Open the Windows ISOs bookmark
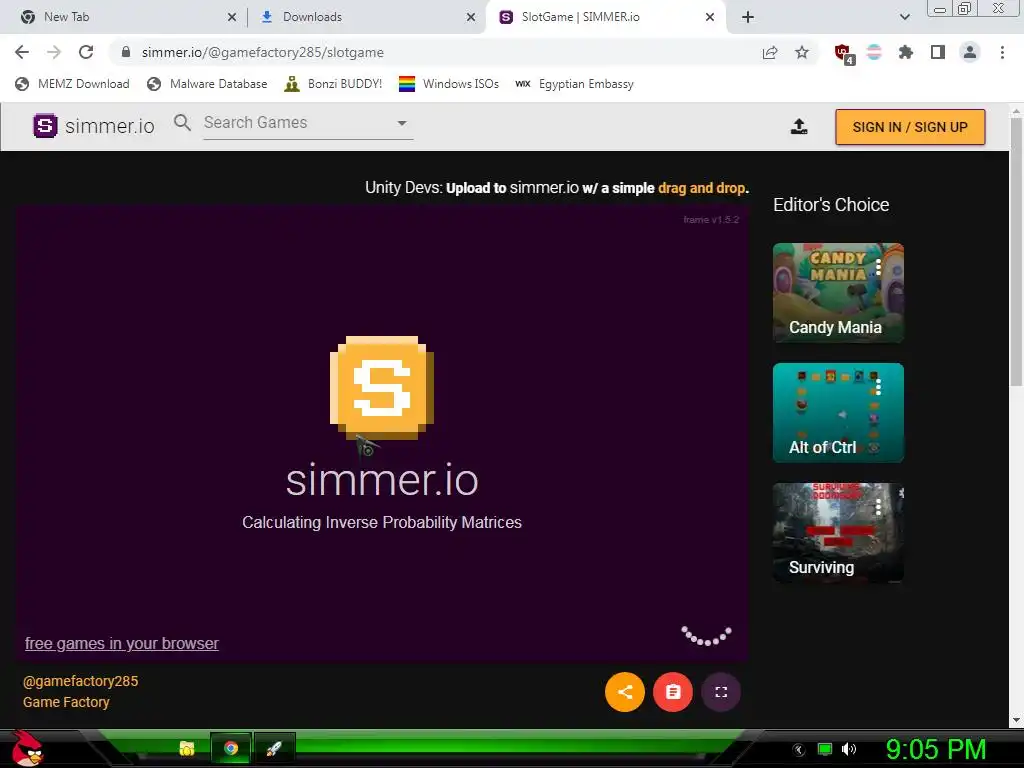 pyautogui.click(x=449, y=84)
